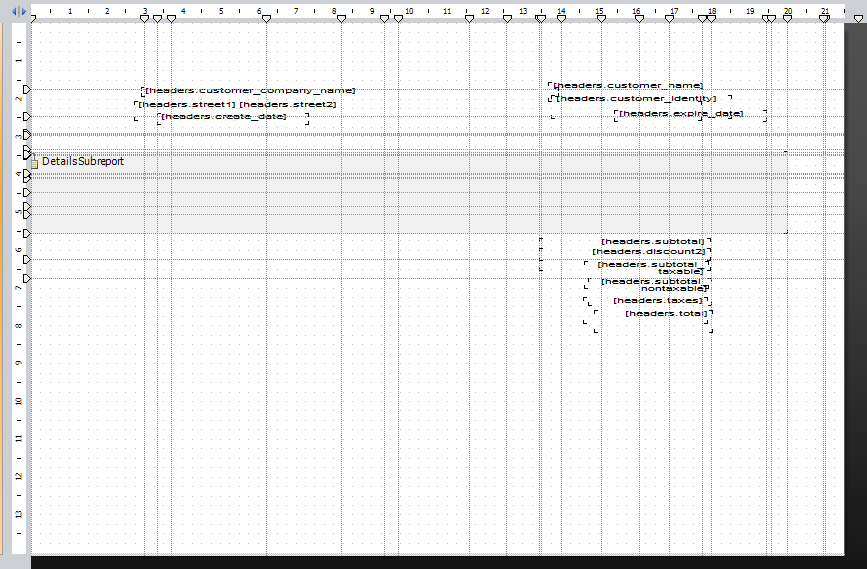867x569 pixels.
Task: Select the headers.create_date field
Action: click(x=223, y=117)
